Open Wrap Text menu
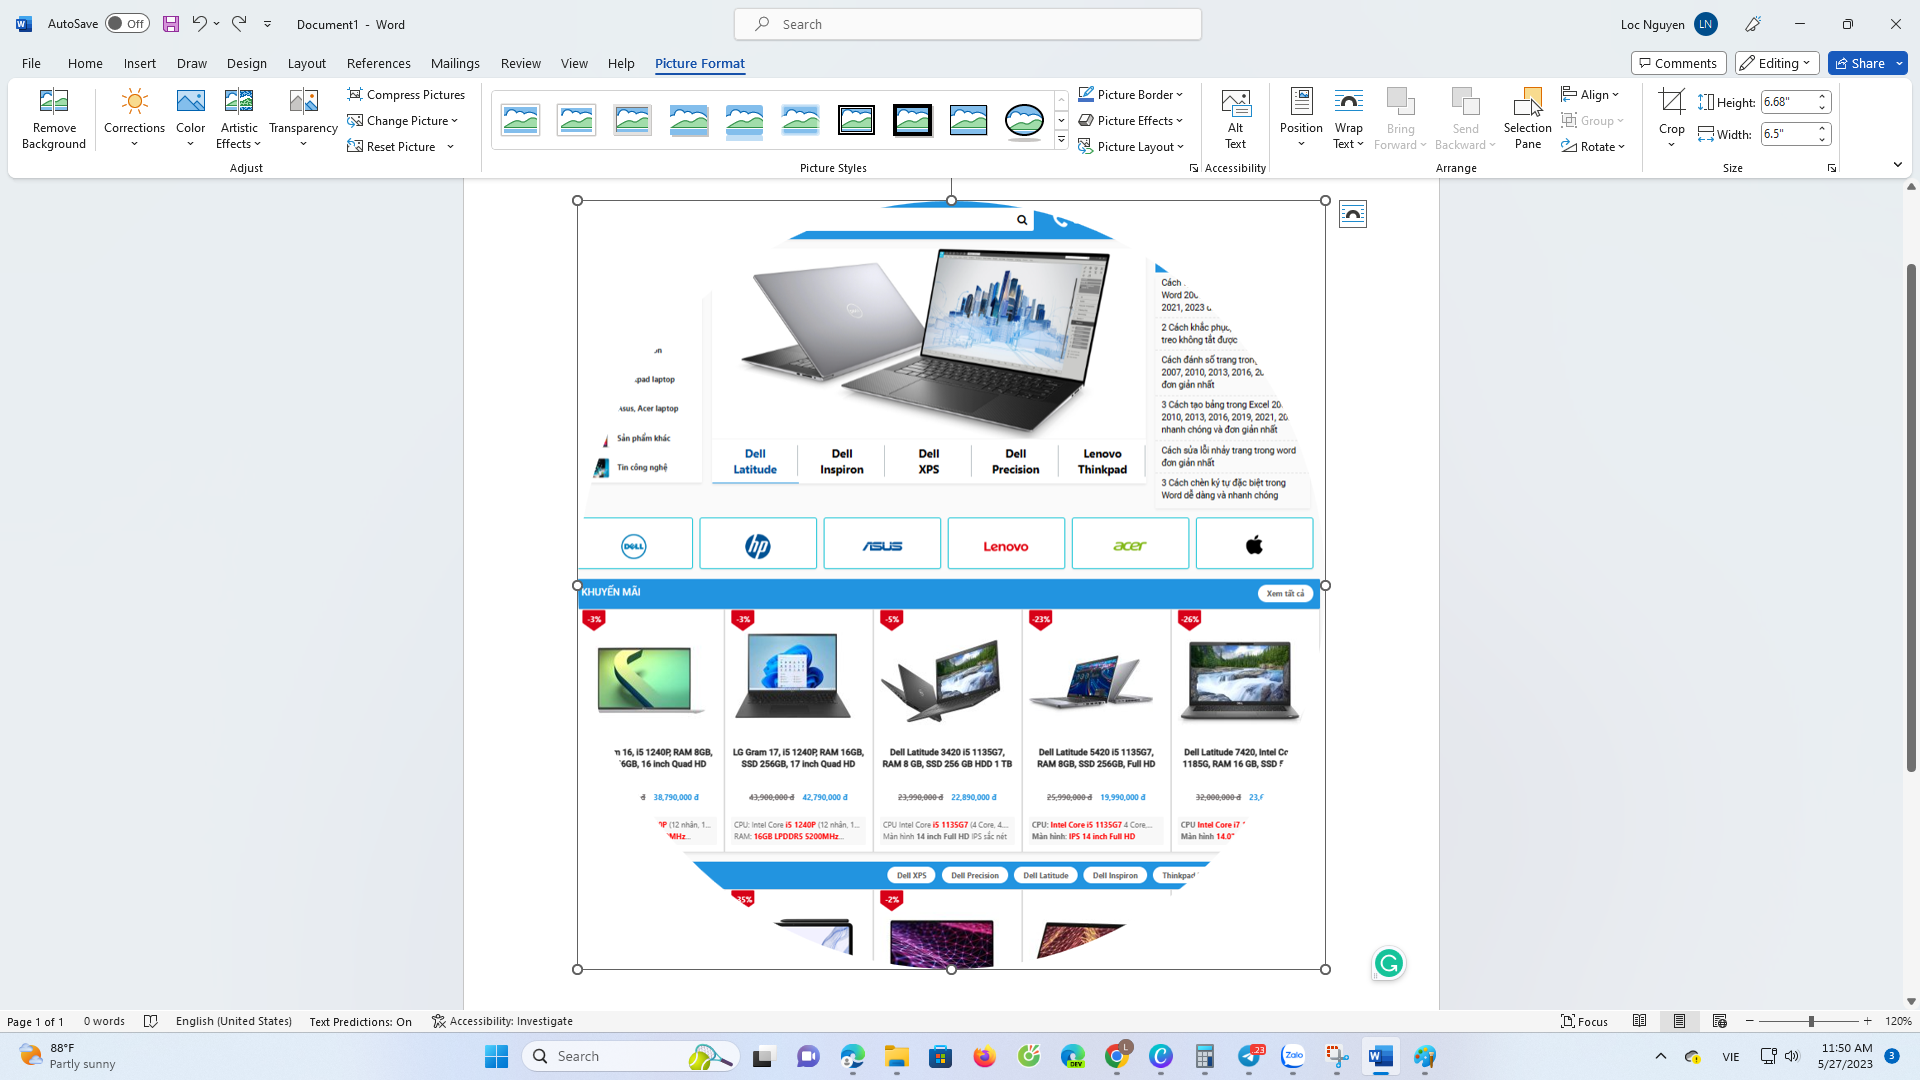This screenshot has width=1920, height=1080. coord(1348,119)
